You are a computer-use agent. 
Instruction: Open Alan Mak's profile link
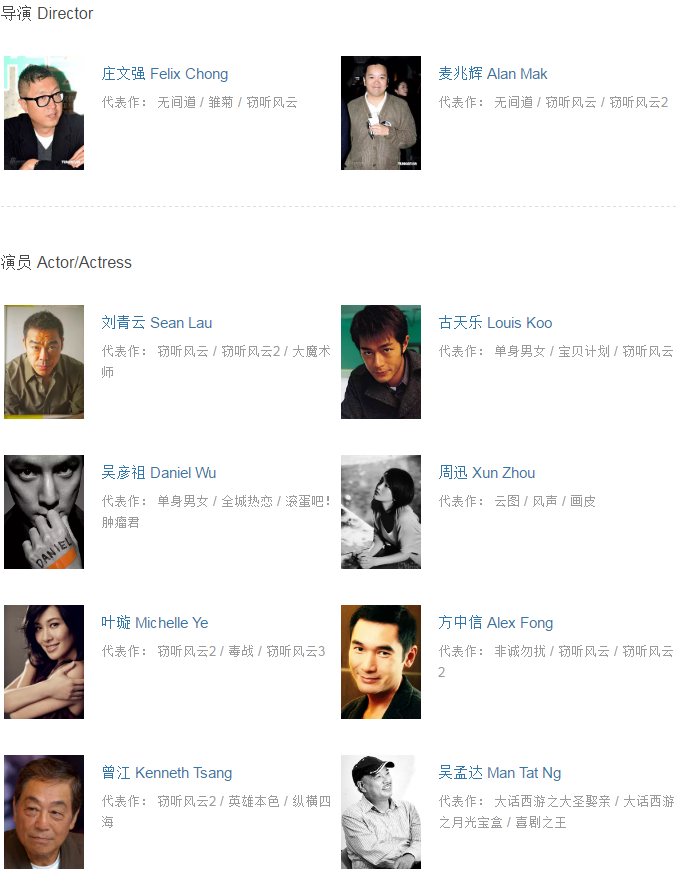(x=492, y=74)
